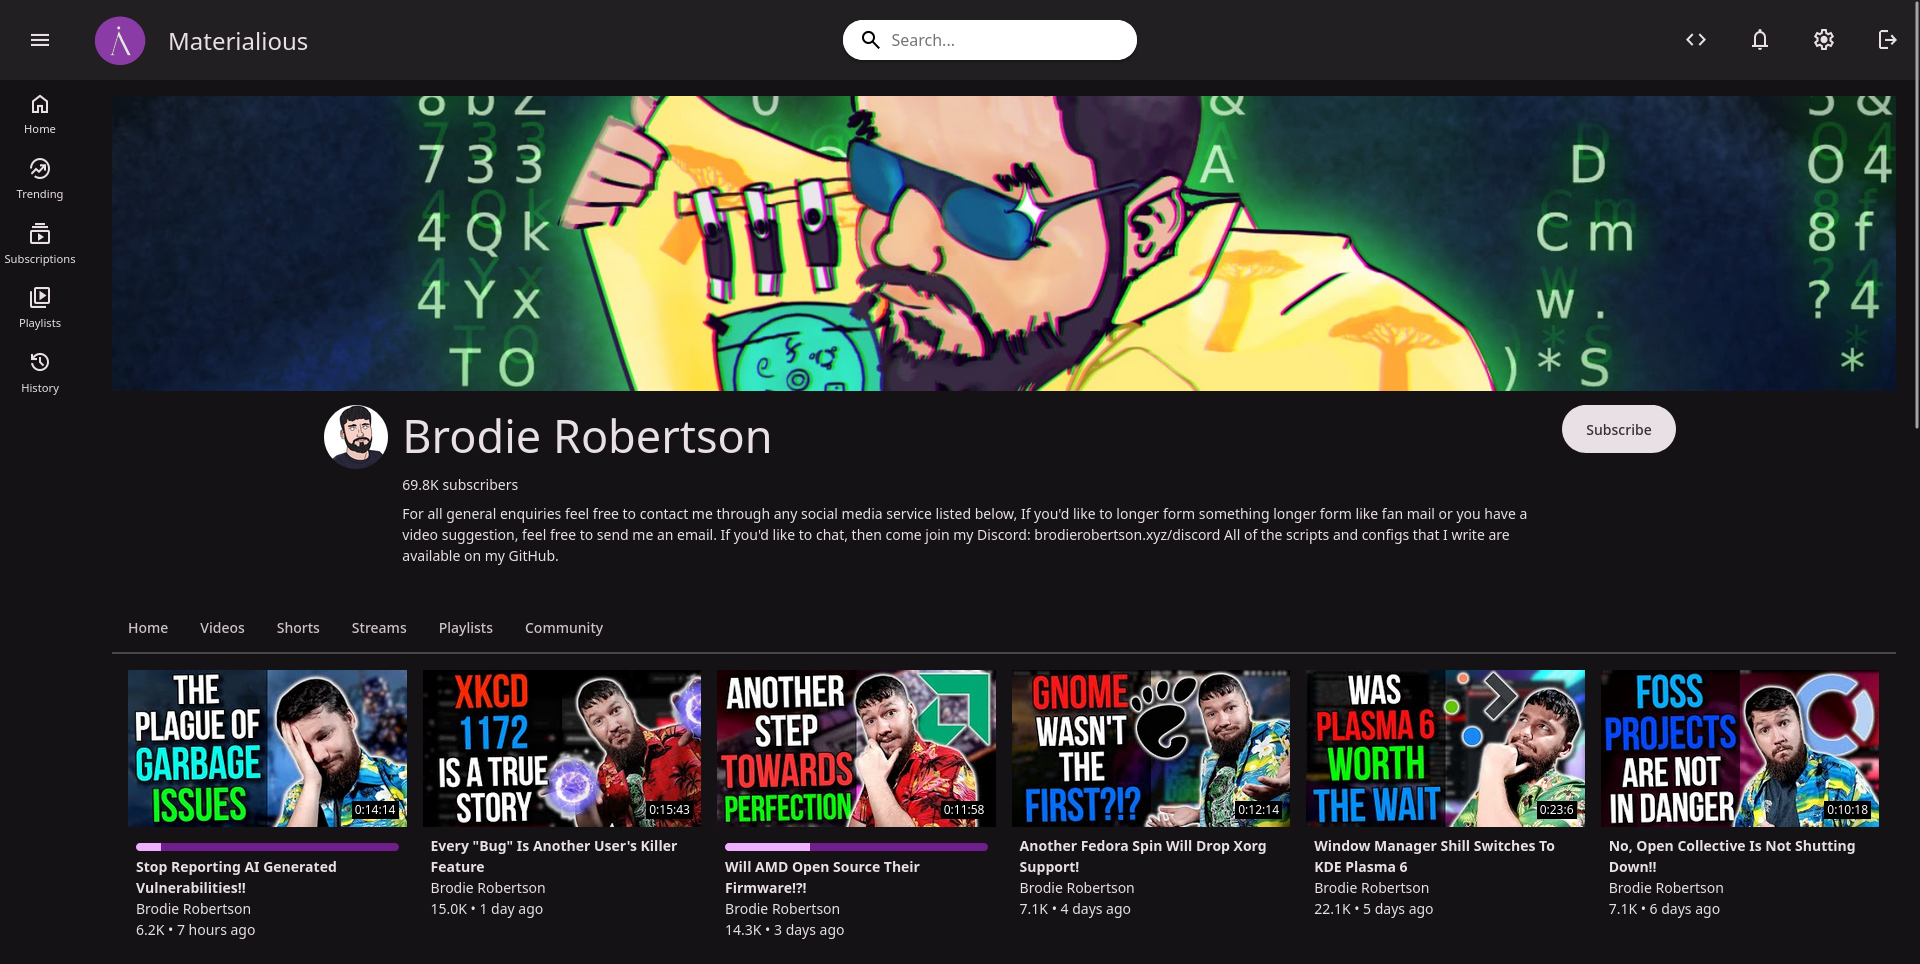Click Brodie Robertson author under KDE Plasma 6 video
Screen dimensions: 1920x964
coord(1371,888)
